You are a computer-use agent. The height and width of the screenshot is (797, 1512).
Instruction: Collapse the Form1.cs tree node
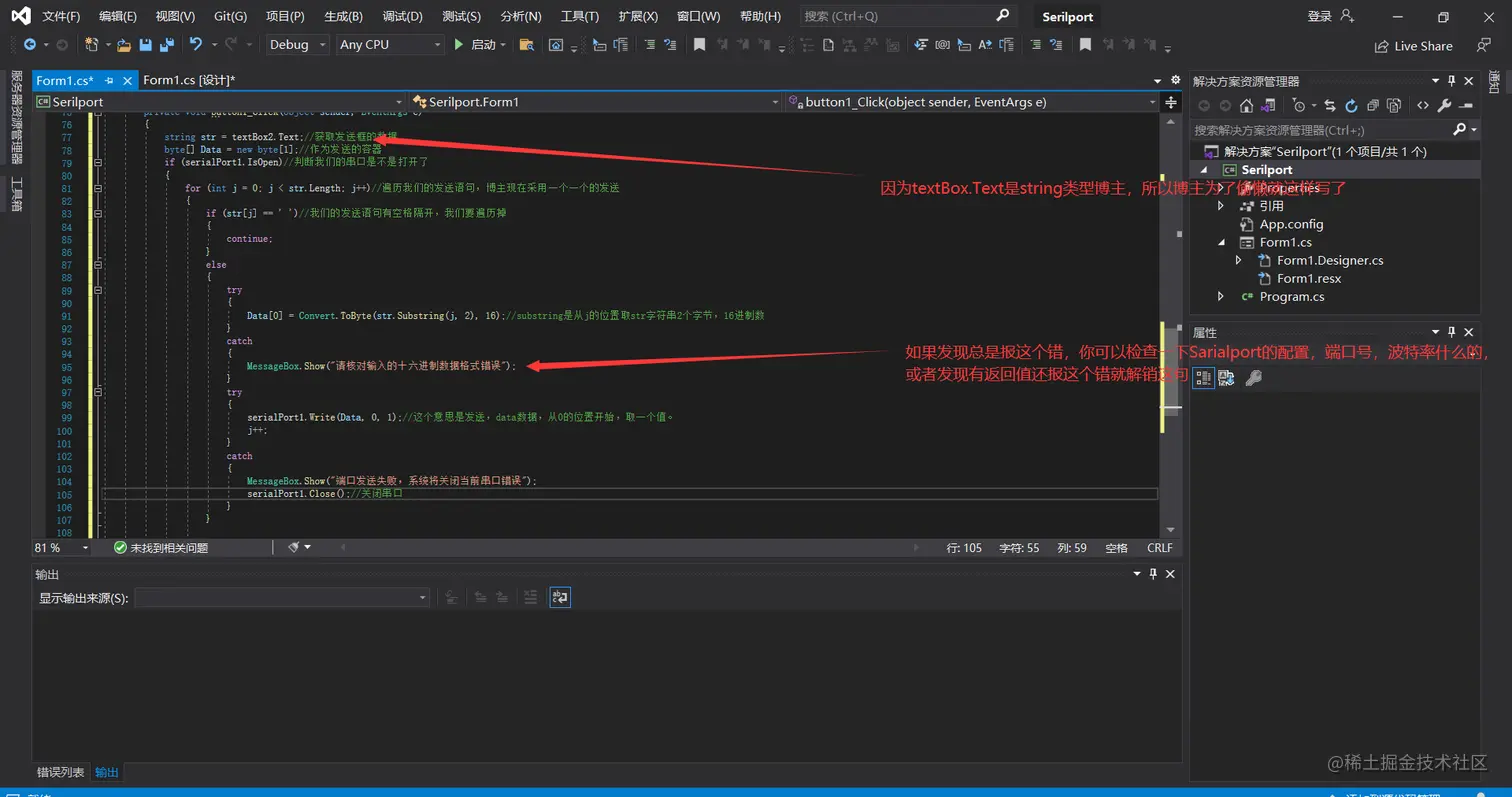(1220, 242)
